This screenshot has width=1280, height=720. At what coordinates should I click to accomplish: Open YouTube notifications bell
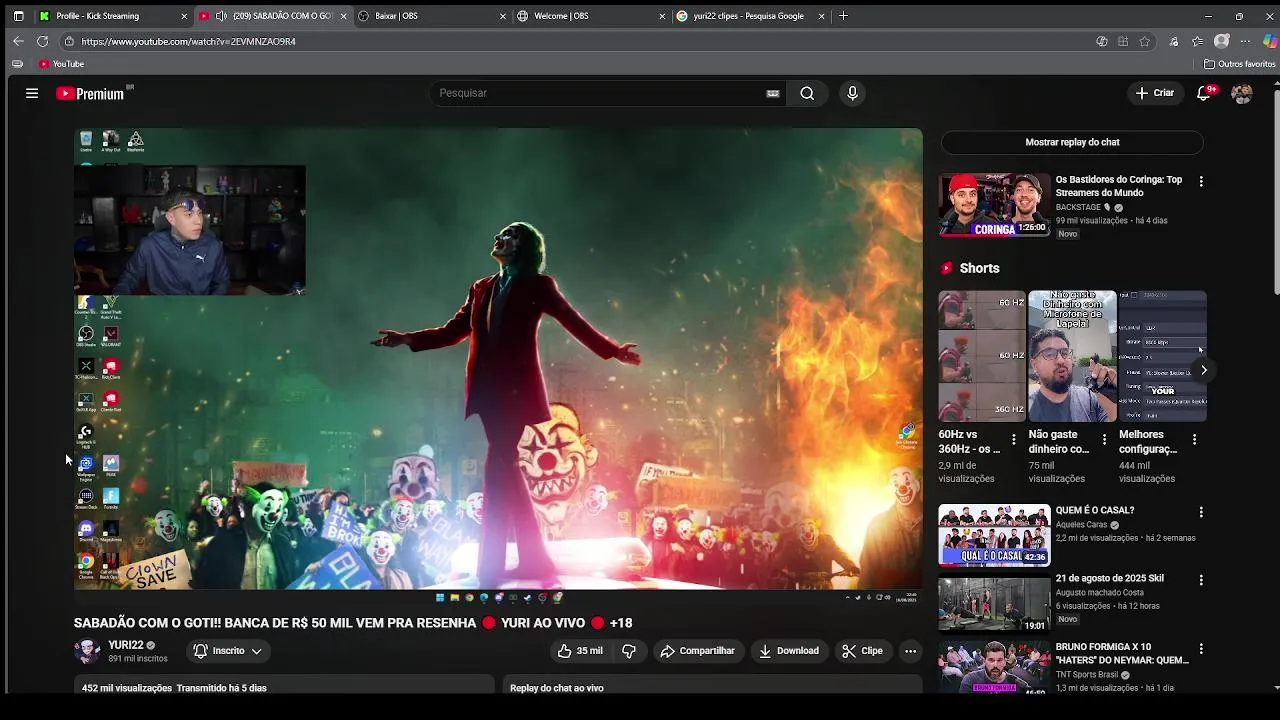coord(1205,93)
